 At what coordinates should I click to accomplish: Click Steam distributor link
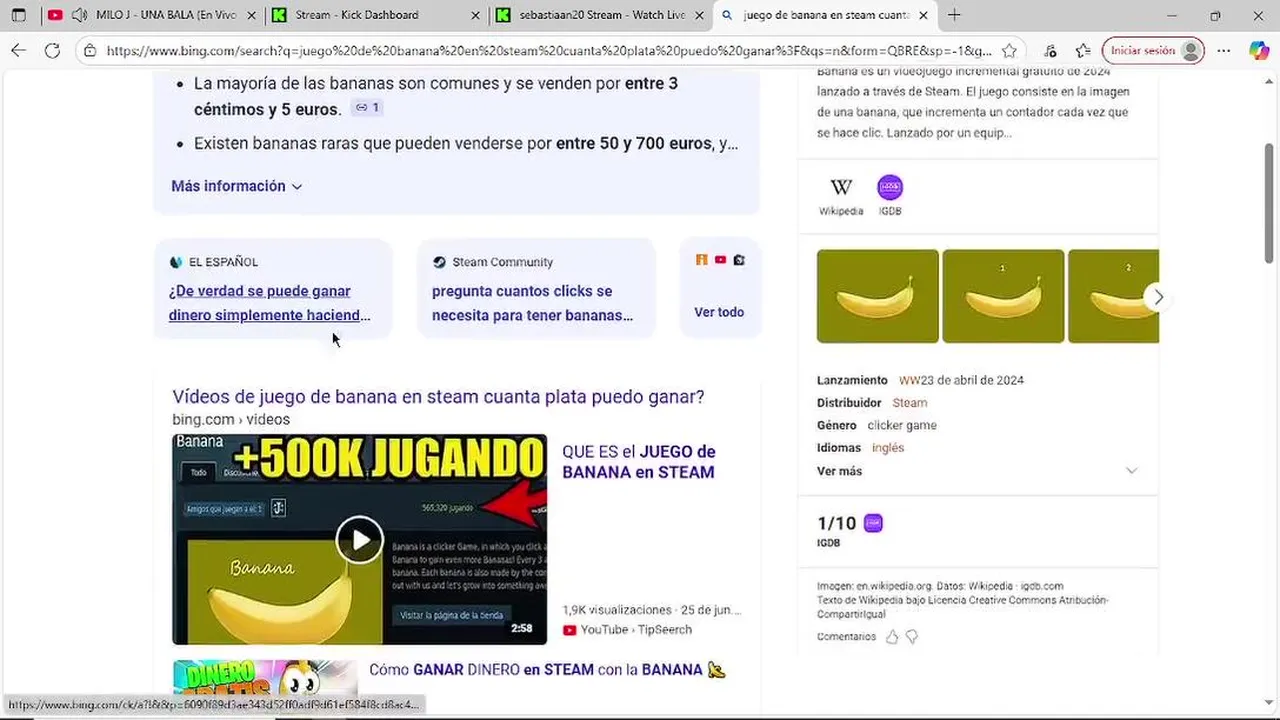pyautogui.click(x=909, y=403)
